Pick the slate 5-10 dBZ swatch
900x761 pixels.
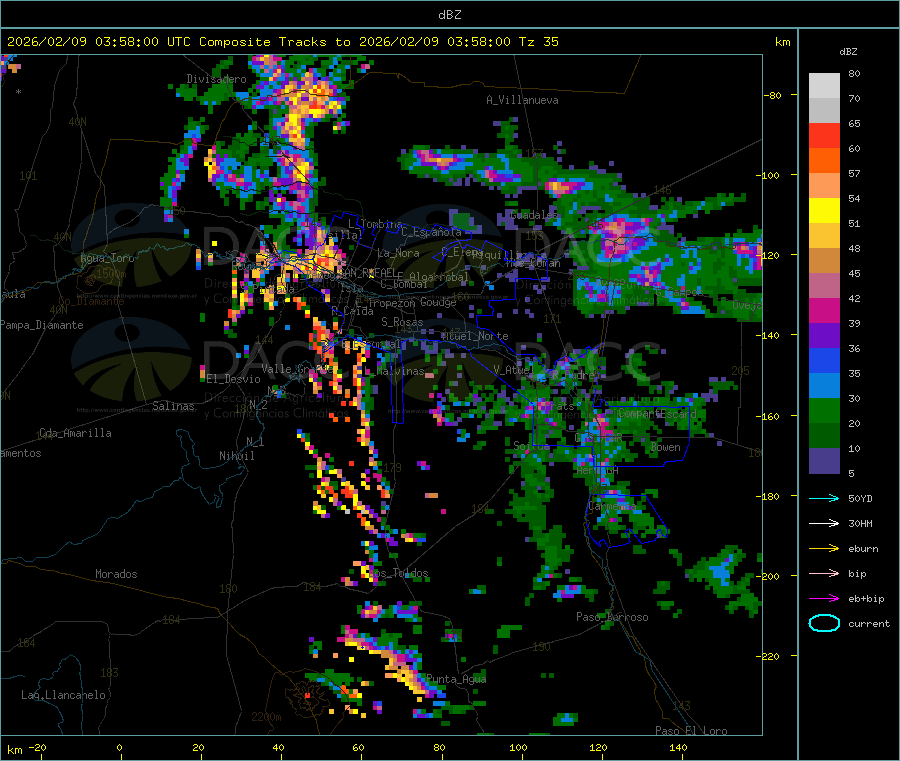click(x=824, y=461)
